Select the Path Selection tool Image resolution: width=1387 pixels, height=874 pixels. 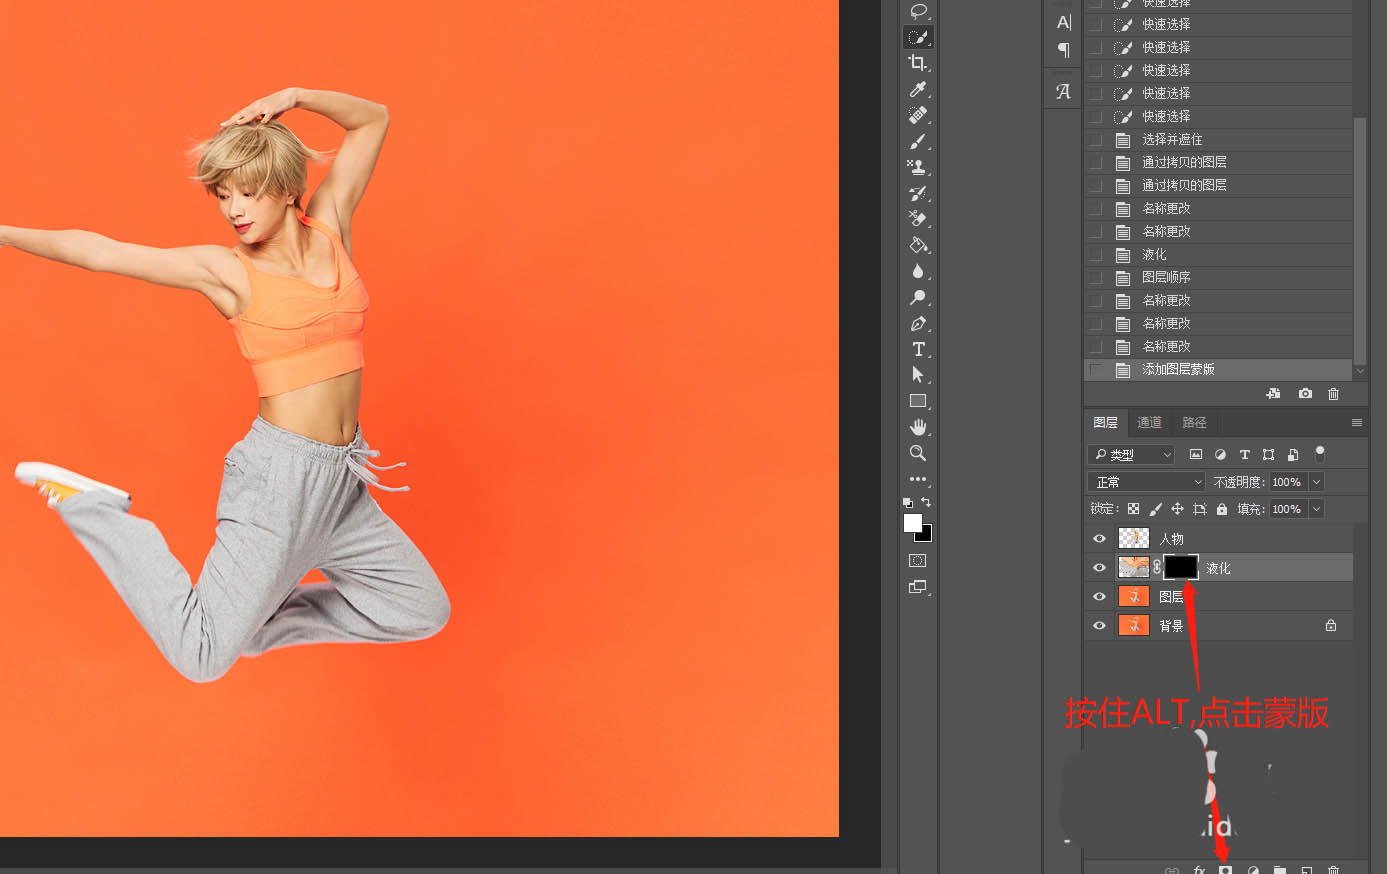tap(918, 375)
